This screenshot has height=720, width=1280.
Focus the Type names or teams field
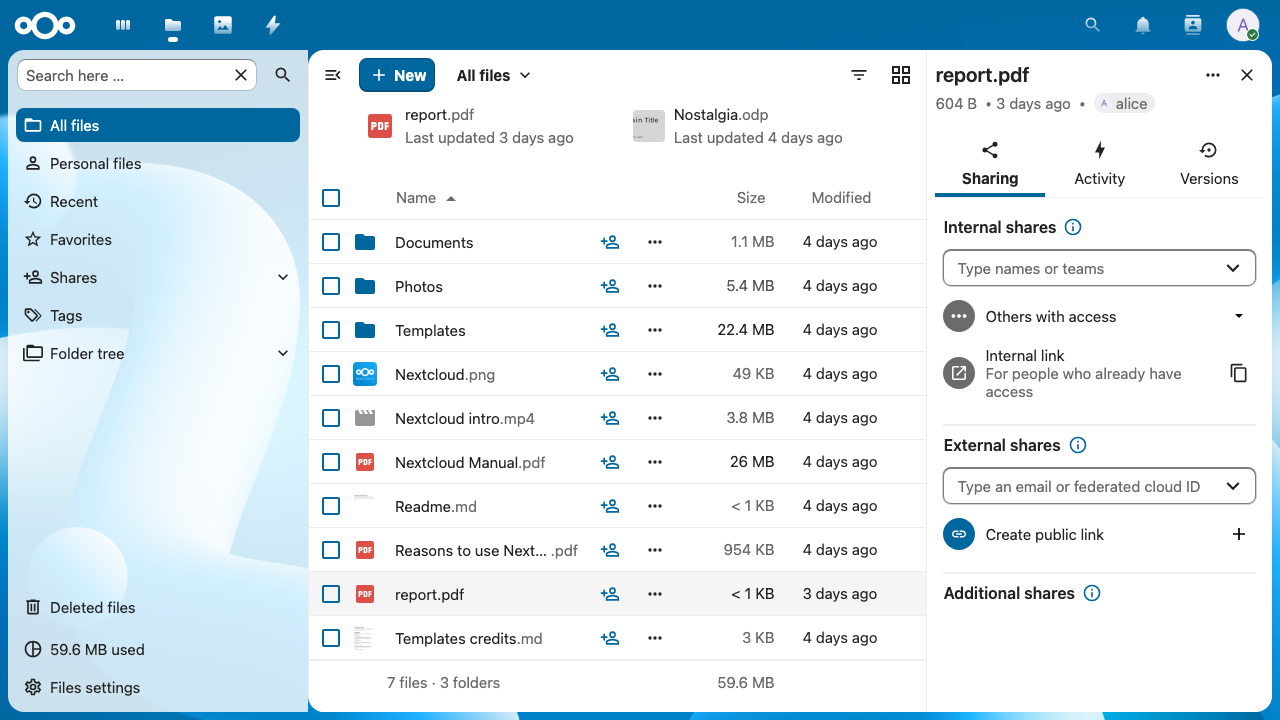pos(1099,268)
